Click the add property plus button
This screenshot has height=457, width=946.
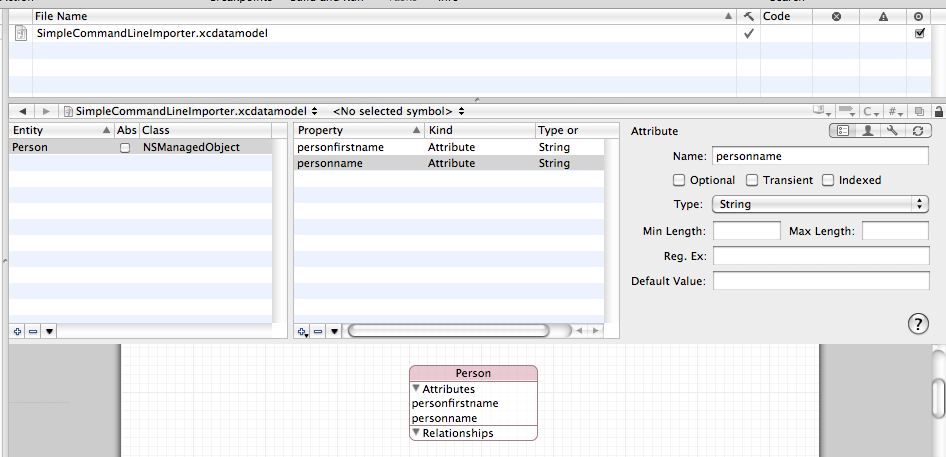tap(303, 331)
